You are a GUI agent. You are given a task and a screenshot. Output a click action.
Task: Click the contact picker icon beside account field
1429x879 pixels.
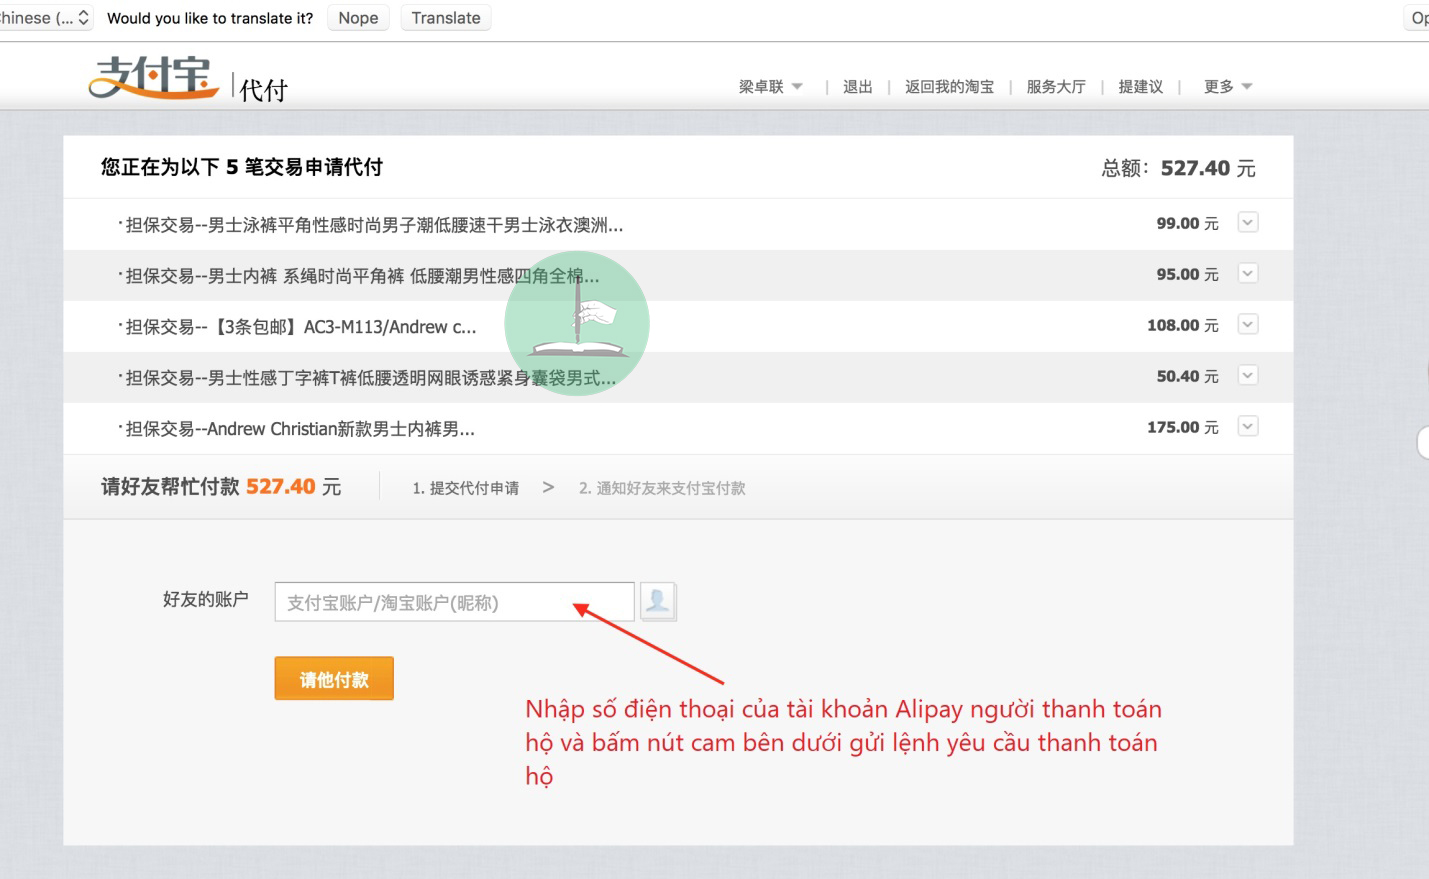(658, 601)
